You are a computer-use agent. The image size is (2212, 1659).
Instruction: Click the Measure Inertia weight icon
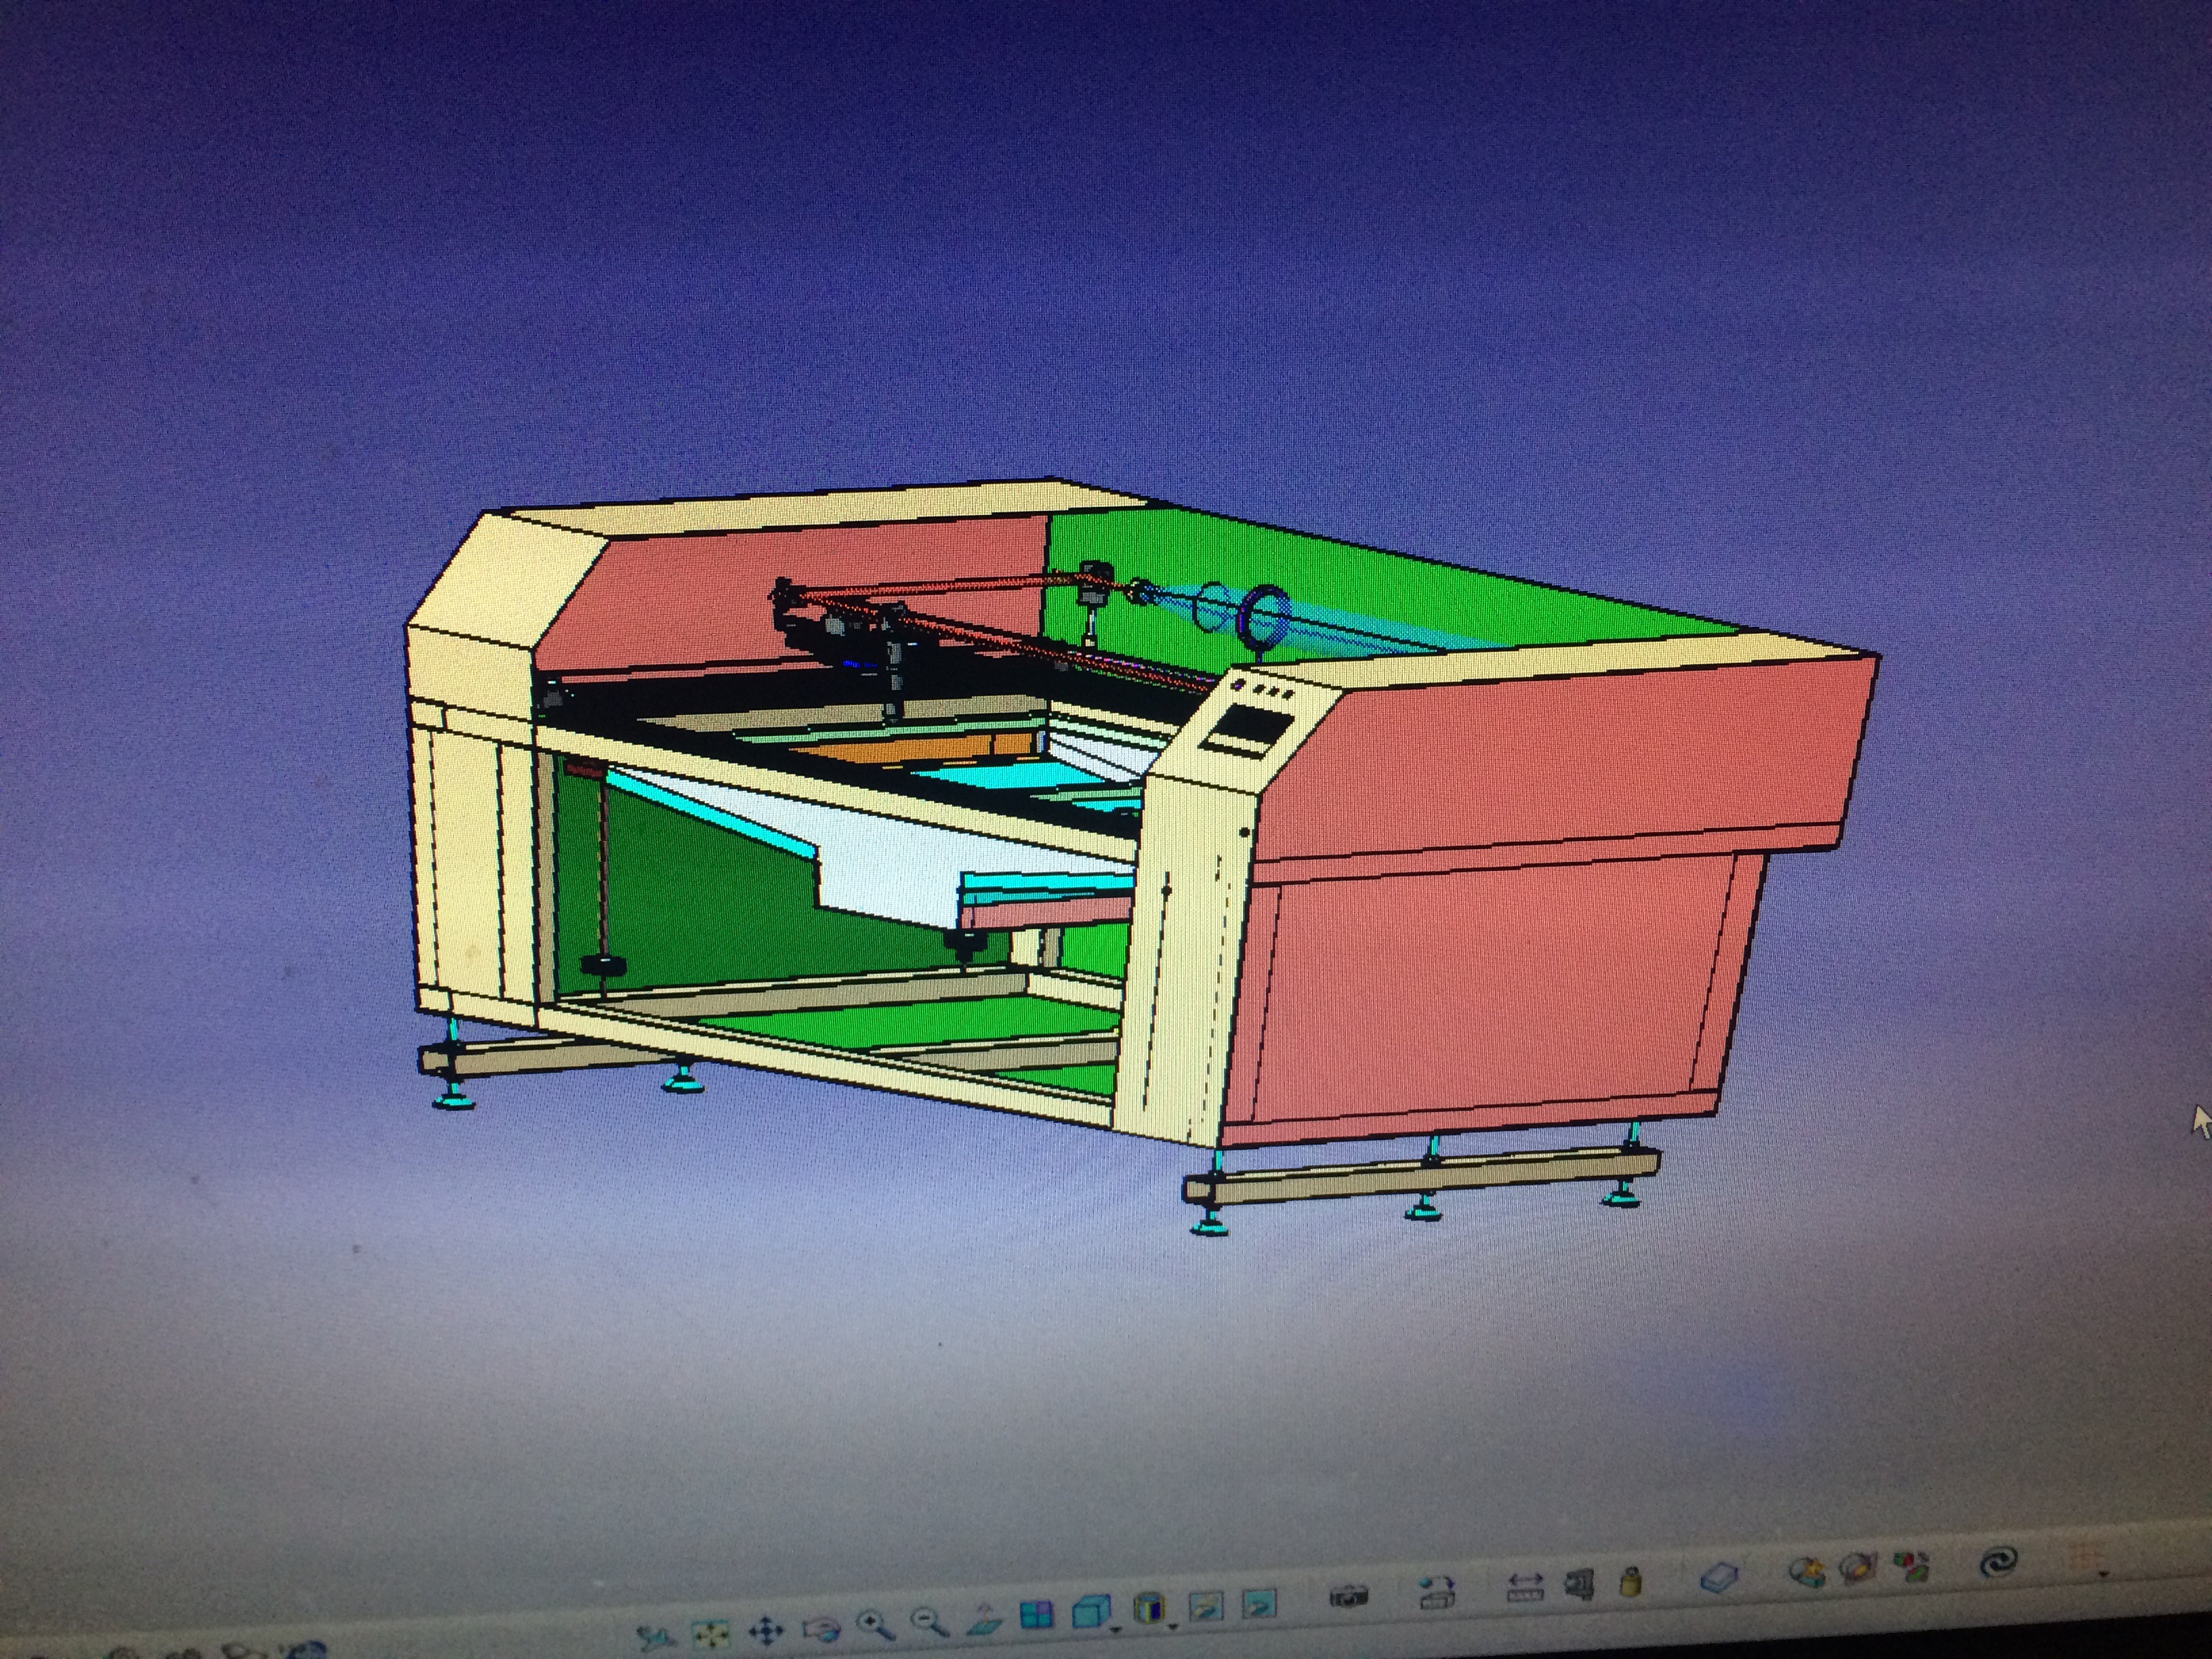(1631, 1582)
